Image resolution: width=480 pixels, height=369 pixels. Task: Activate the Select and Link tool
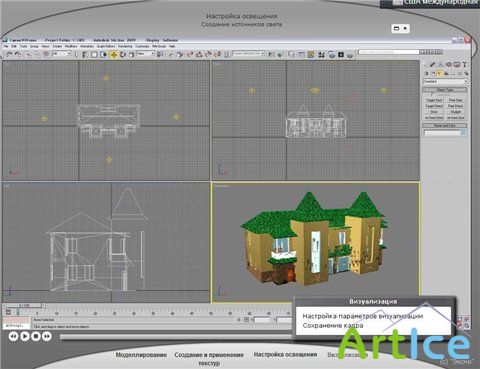[28, 54]
